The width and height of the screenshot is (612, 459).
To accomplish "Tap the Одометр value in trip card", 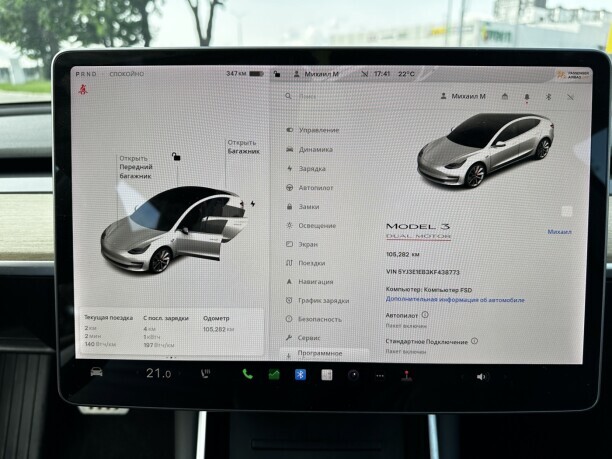I will [218, 329].
